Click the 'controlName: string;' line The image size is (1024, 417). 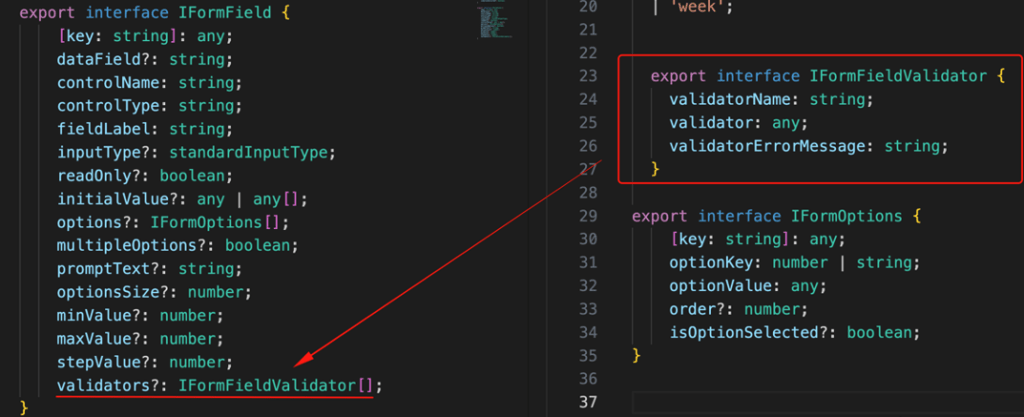pyautogui.click(x=150, y=83)
